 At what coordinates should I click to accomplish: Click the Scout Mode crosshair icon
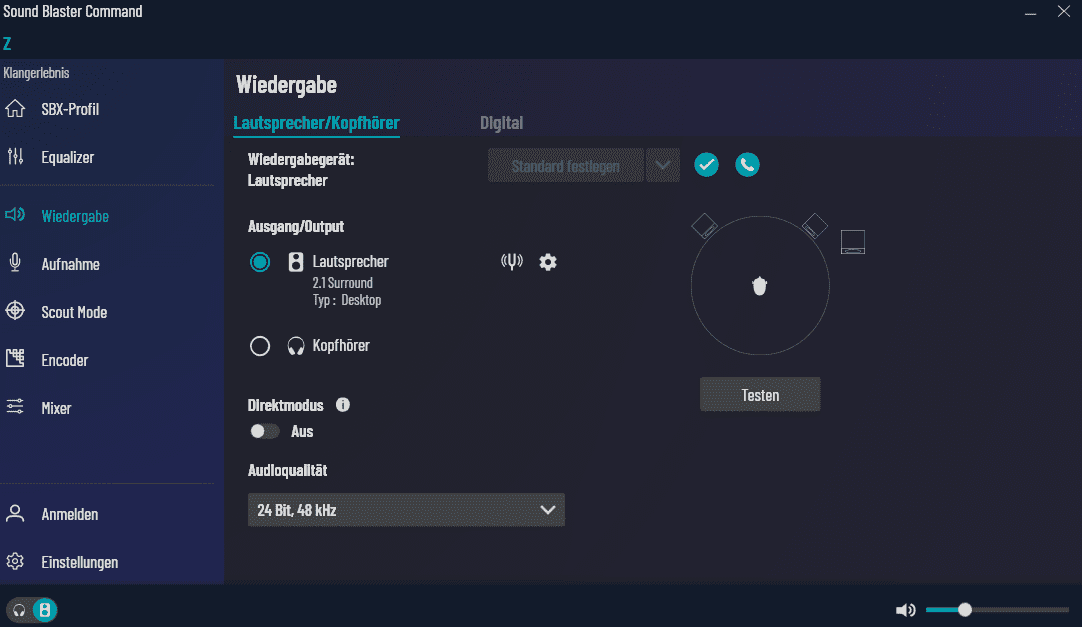click(15, 311)
